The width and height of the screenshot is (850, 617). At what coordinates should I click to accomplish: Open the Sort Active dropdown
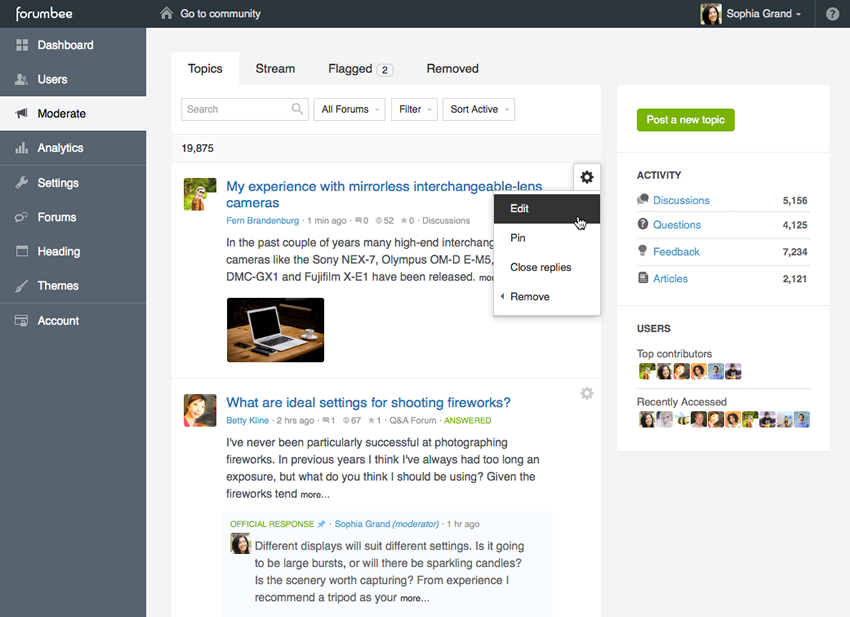pos(479,109)
